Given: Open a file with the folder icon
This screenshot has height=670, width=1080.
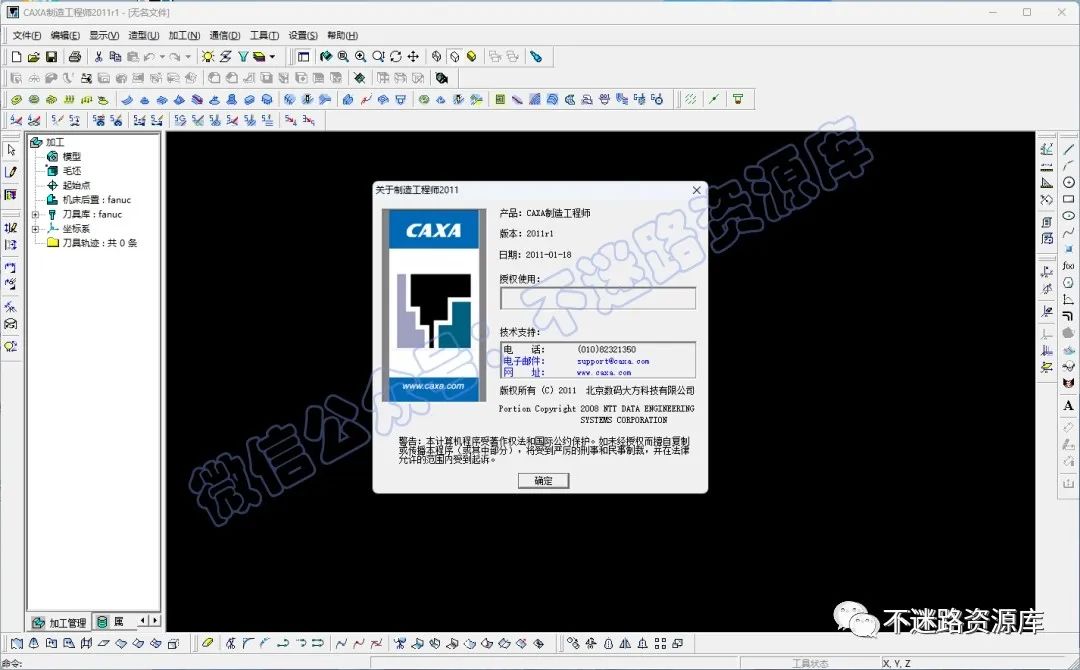Looking at the screenshot, I should tap(34, 56).
